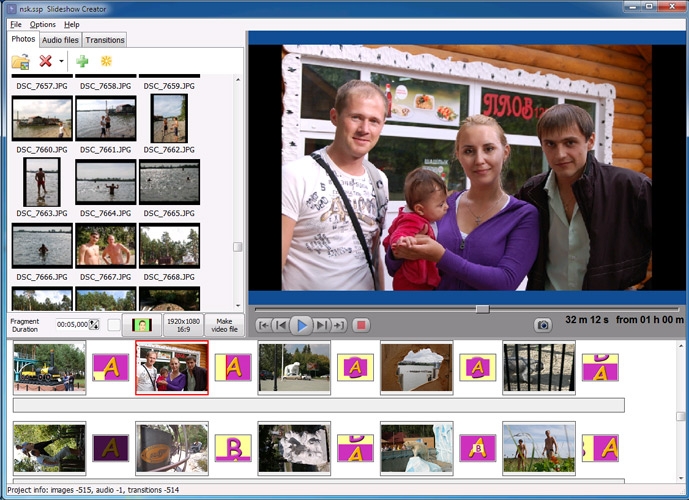The image size is (689, 500).
Task: Open the dropdown arrow beside delete icon
Action: point(60,62)
